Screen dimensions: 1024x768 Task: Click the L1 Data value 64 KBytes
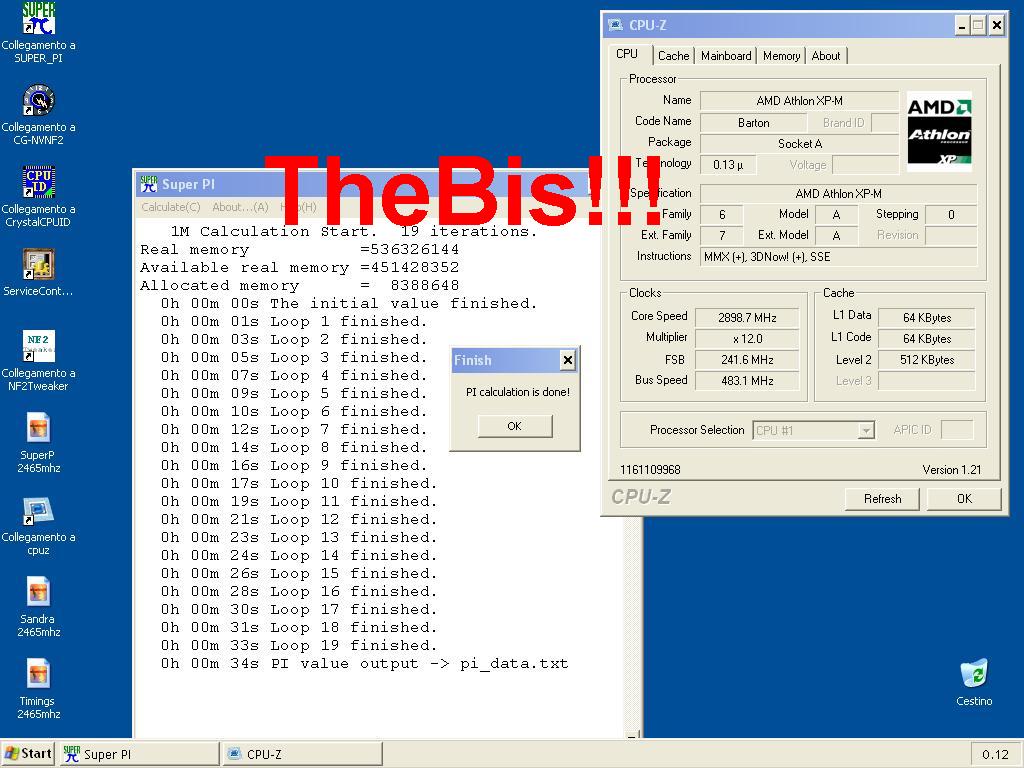927,317
